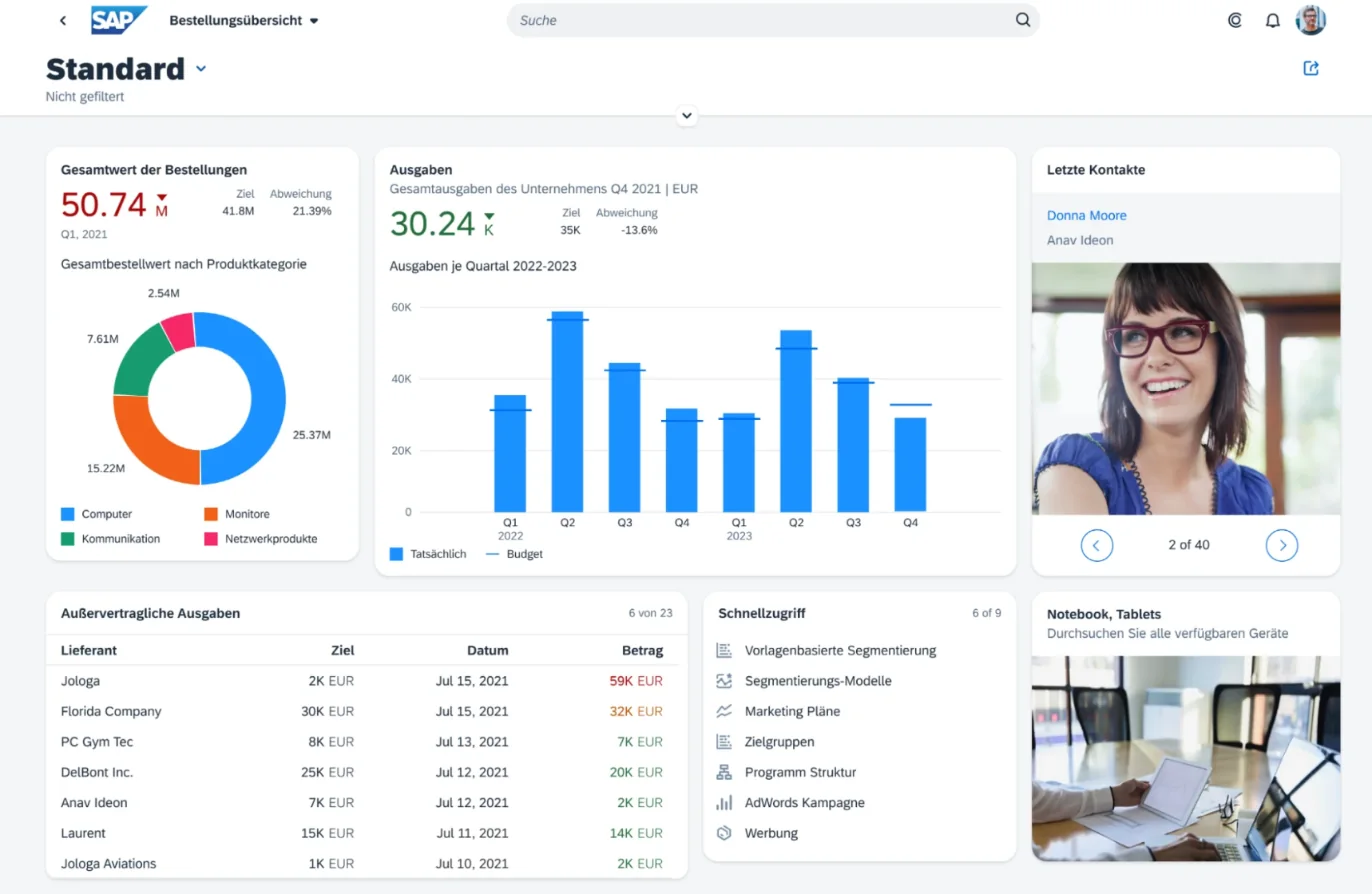Expand the header with the chevron
Image resolution: width=1372 pixels, height=894 pixels.
[x=686, y=115]
